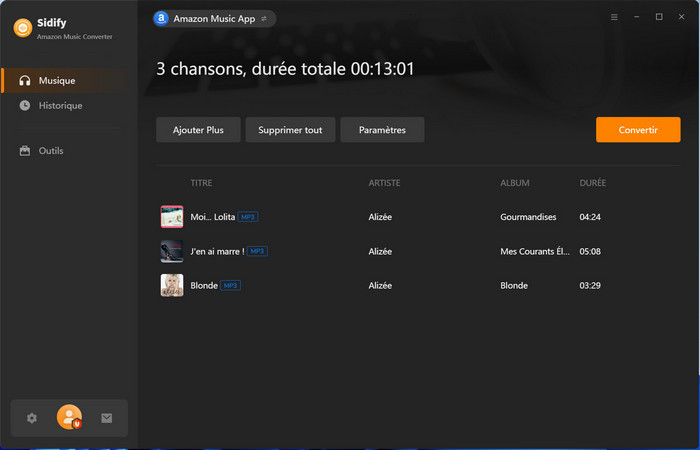The height and width of the screenshot is (450, 700).
Task: Start conversion with the Convertir button
Action: point(638,130)
